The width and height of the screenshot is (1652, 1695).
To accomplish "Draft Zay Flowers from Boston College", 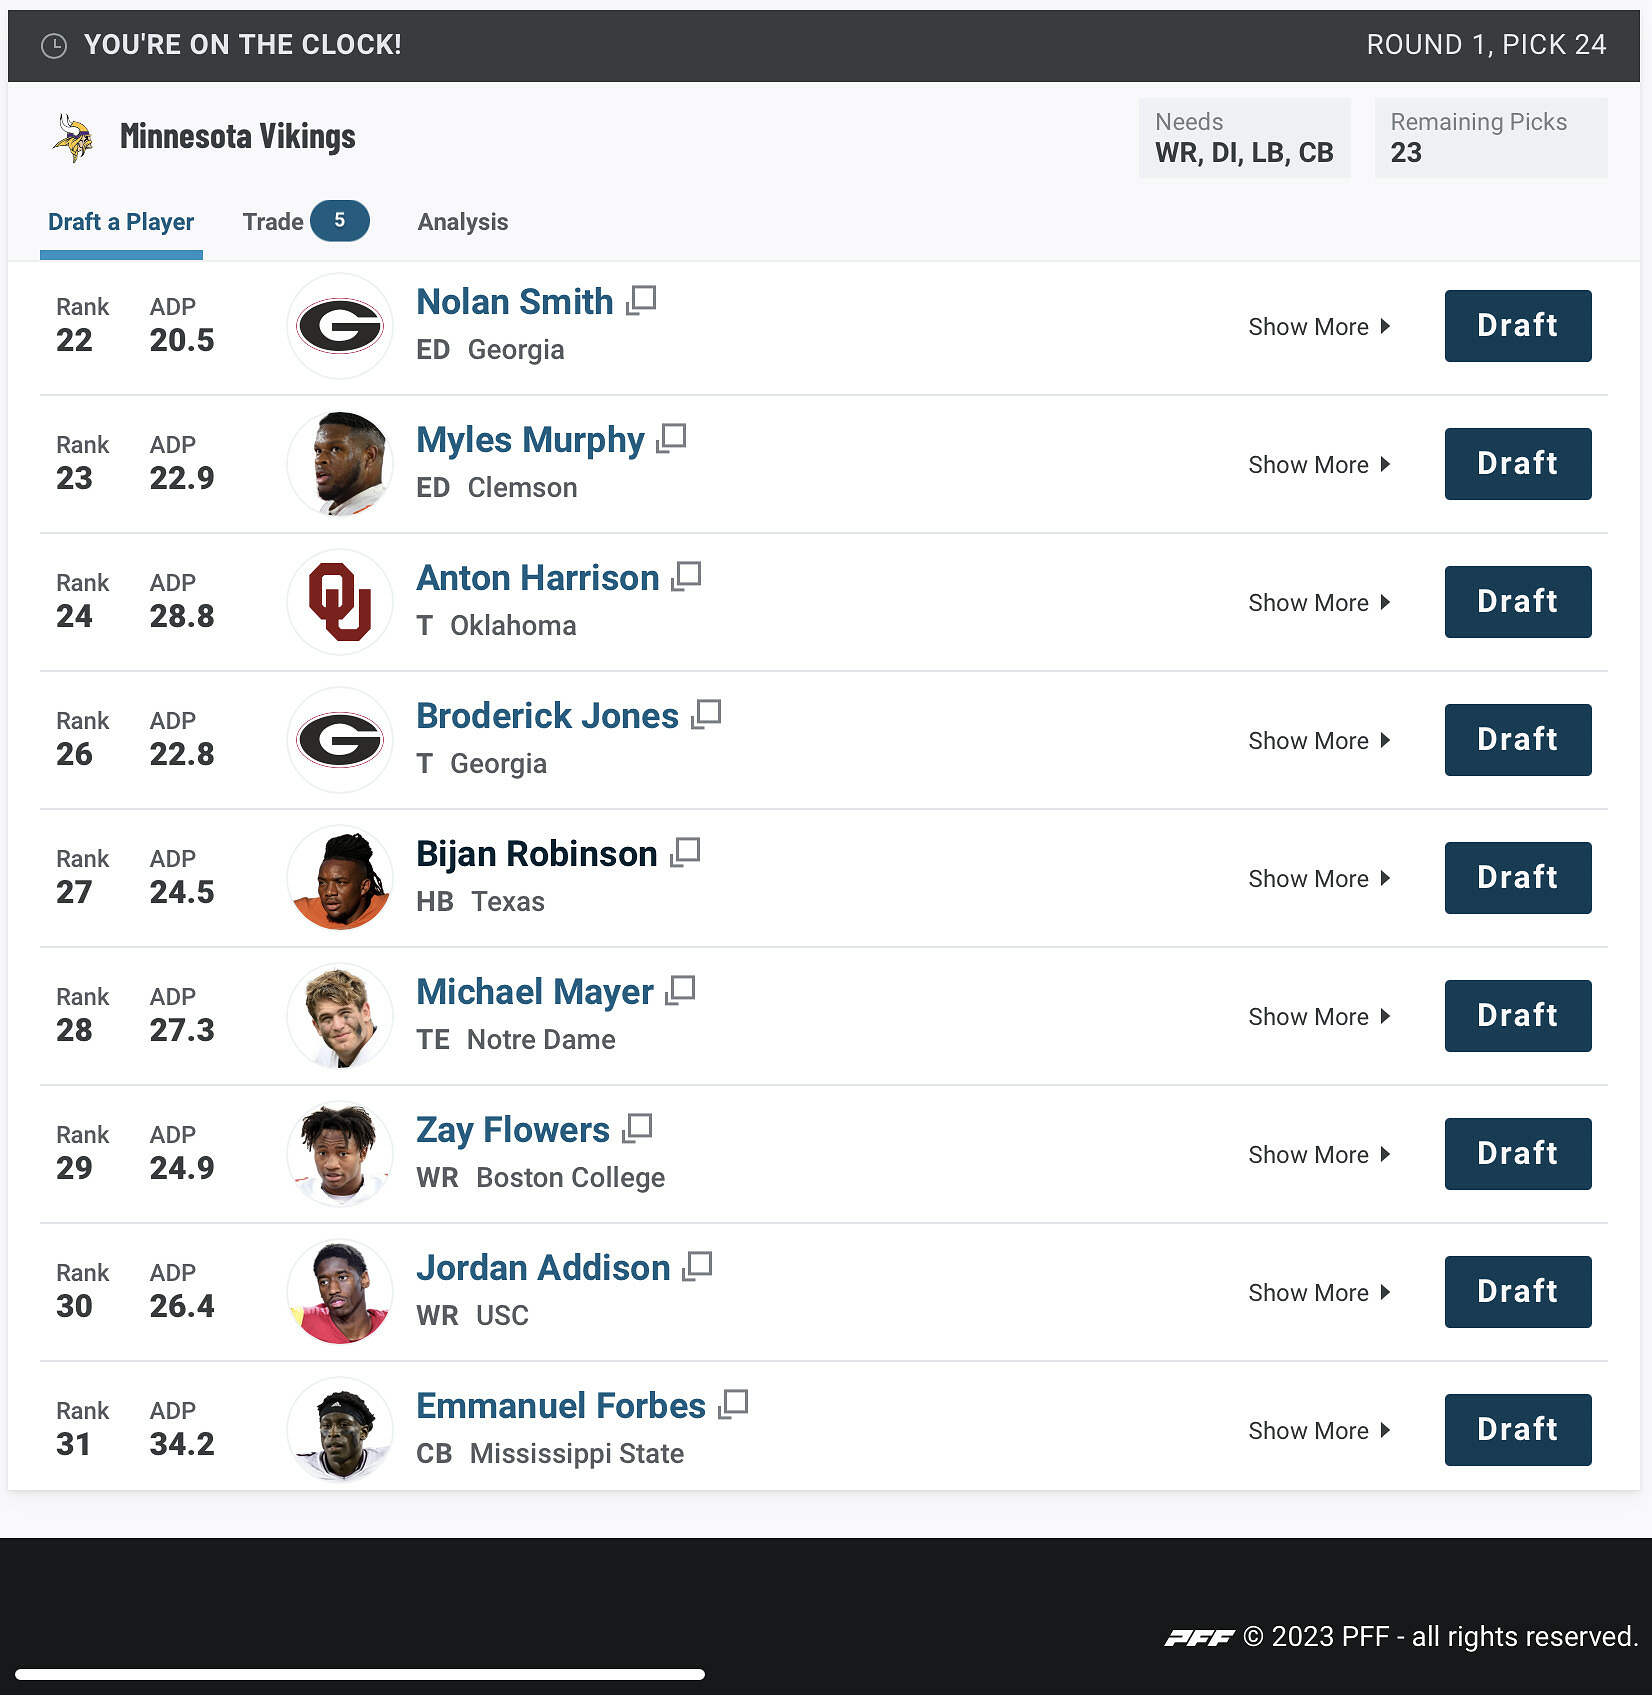I will 1517,1154.
